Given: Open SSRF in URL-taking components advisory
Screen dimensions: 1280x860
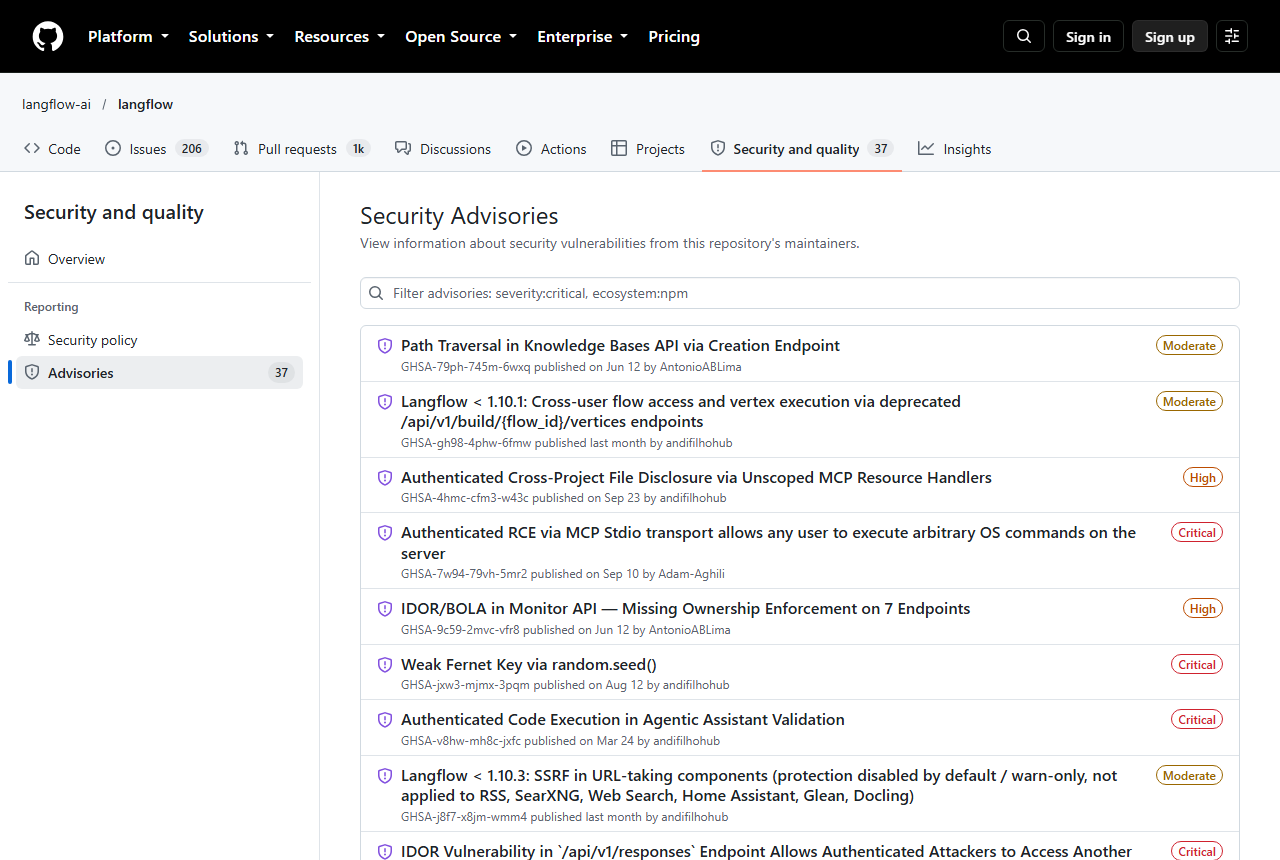Looking at the screenshot, I should pos(759,786).
